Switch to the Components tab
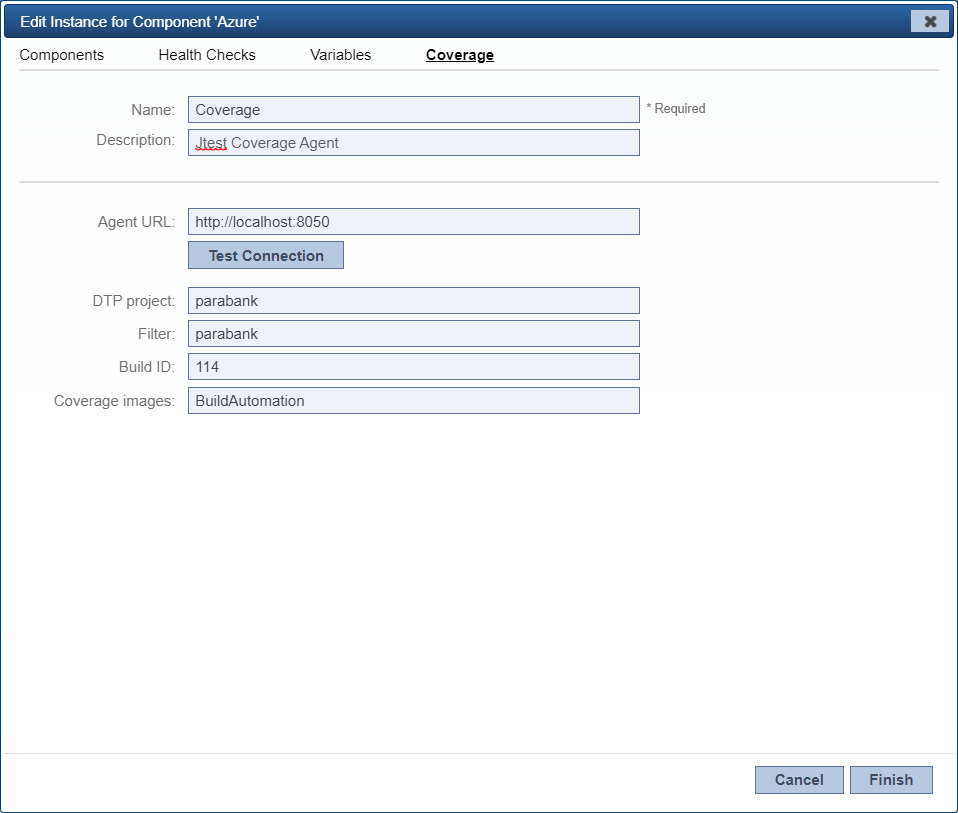Screen dimensions: 958x813 62,55
